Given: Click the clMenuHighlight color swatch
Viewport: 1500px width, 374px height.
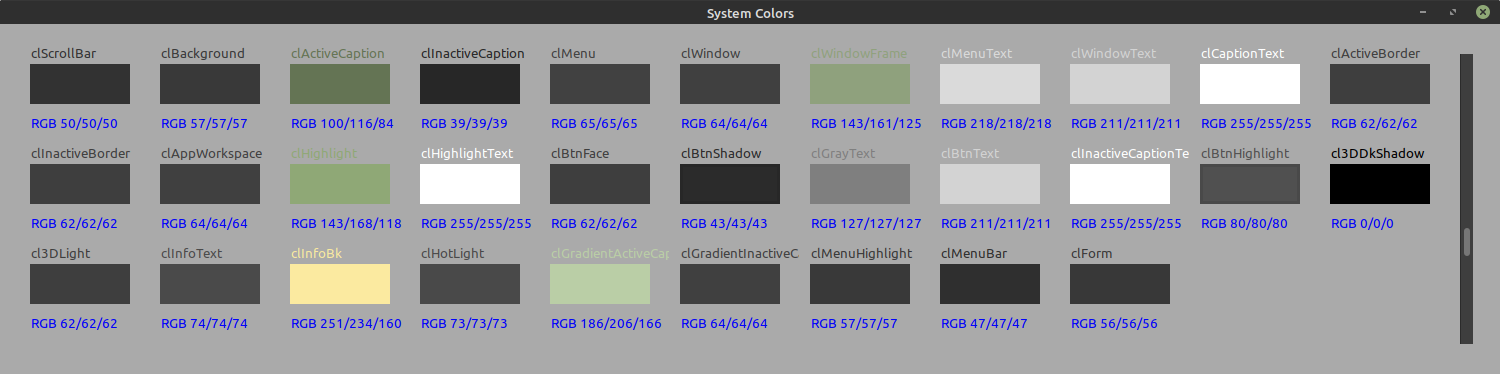Looking at the screenshot, I should click(860, 284).
